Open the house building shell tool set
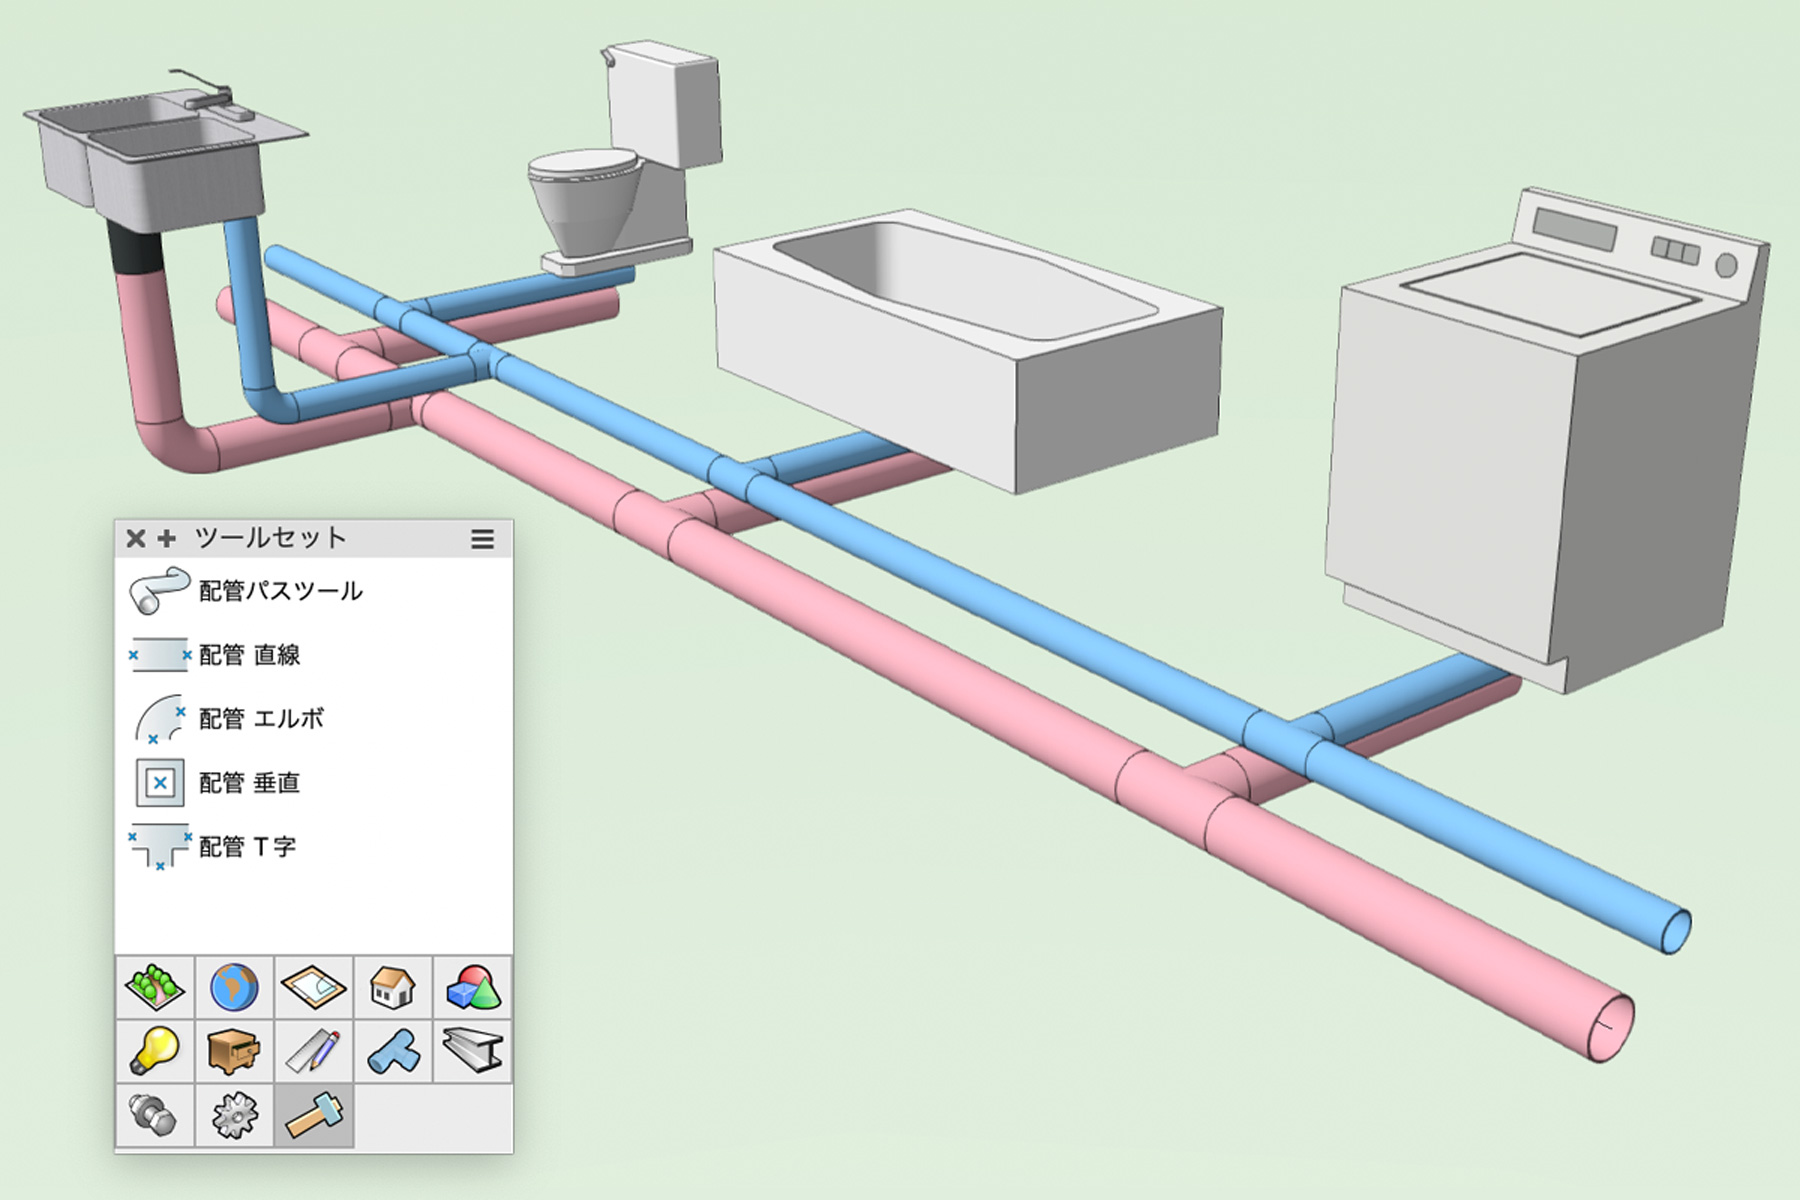 click(392, 987)
